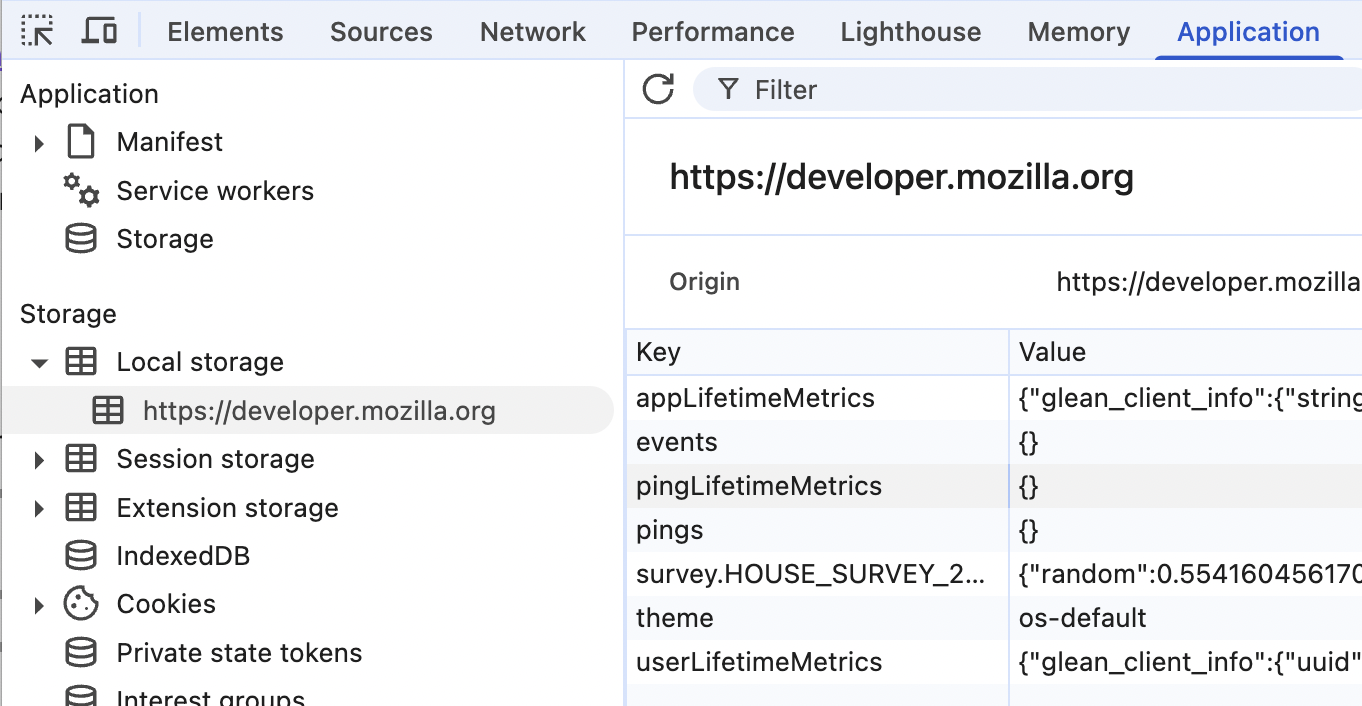Switch to the Network tab

point(532,32)
